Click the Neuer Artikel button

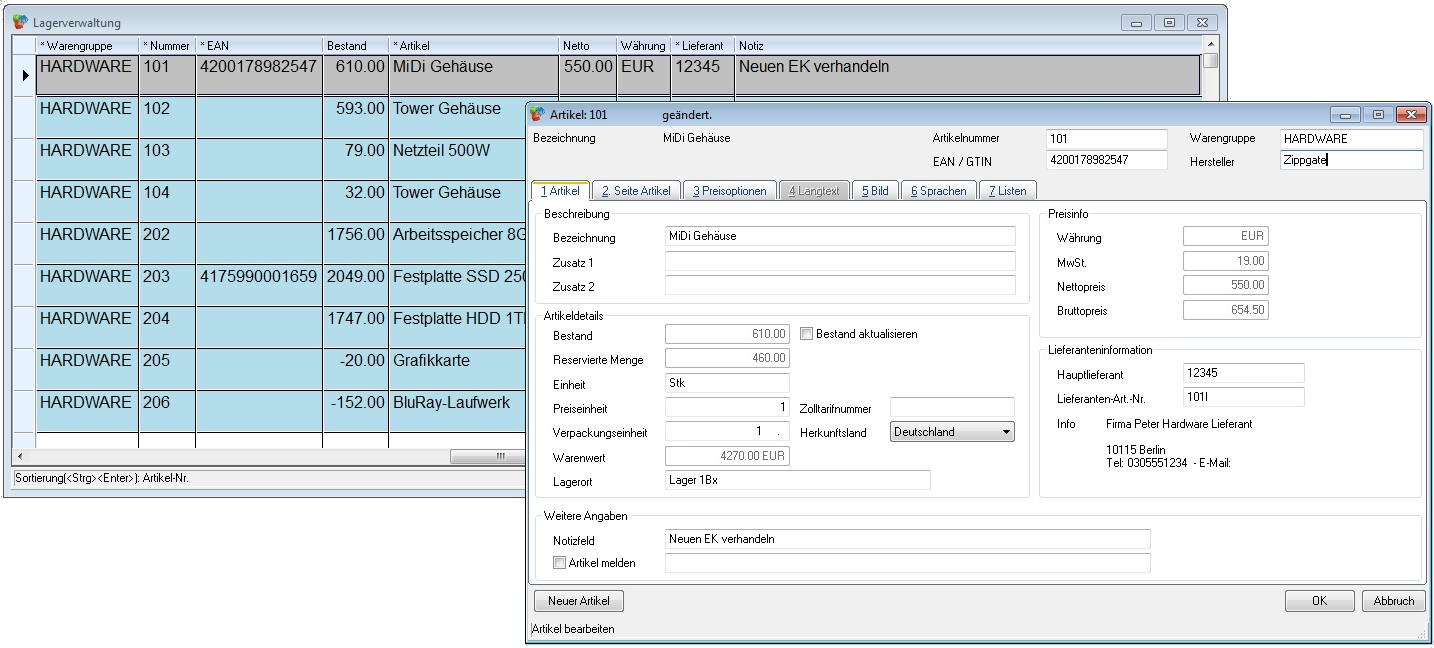[x=580, y=601]
